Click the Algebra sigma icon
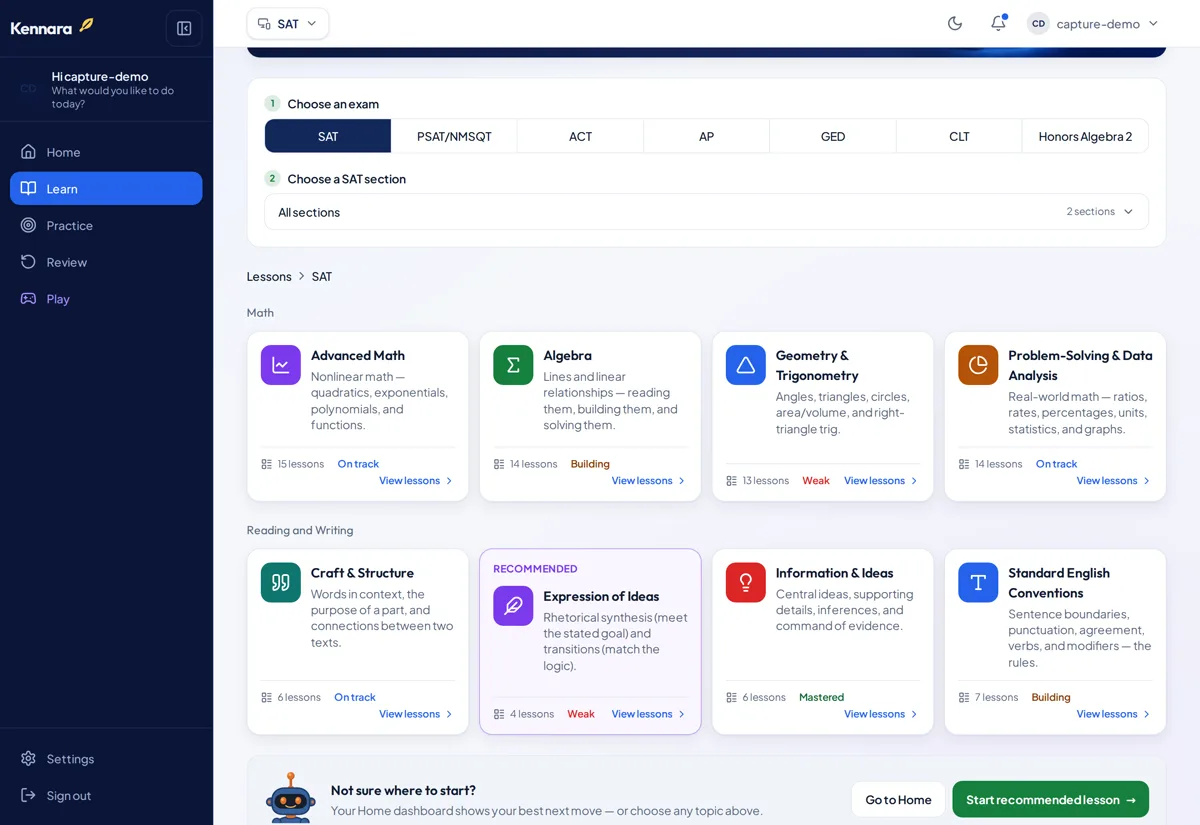This screenshot has height=825, width=1200. [x=513, y=365]
